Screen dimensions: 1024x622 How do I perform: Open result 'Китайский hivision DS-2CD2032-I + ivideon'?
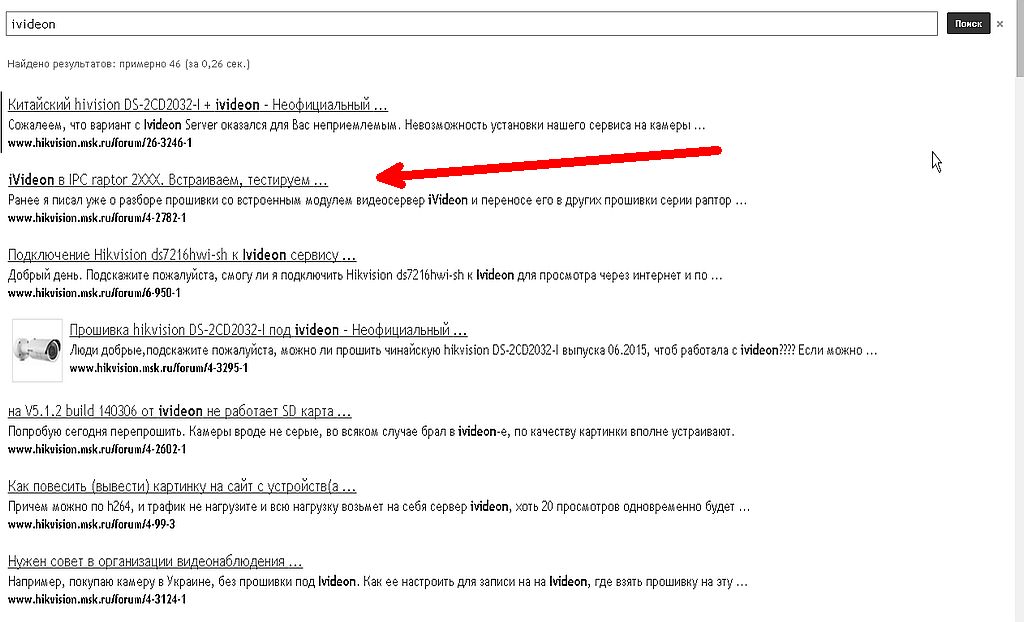pyautogui.click(x=198, y=105)
